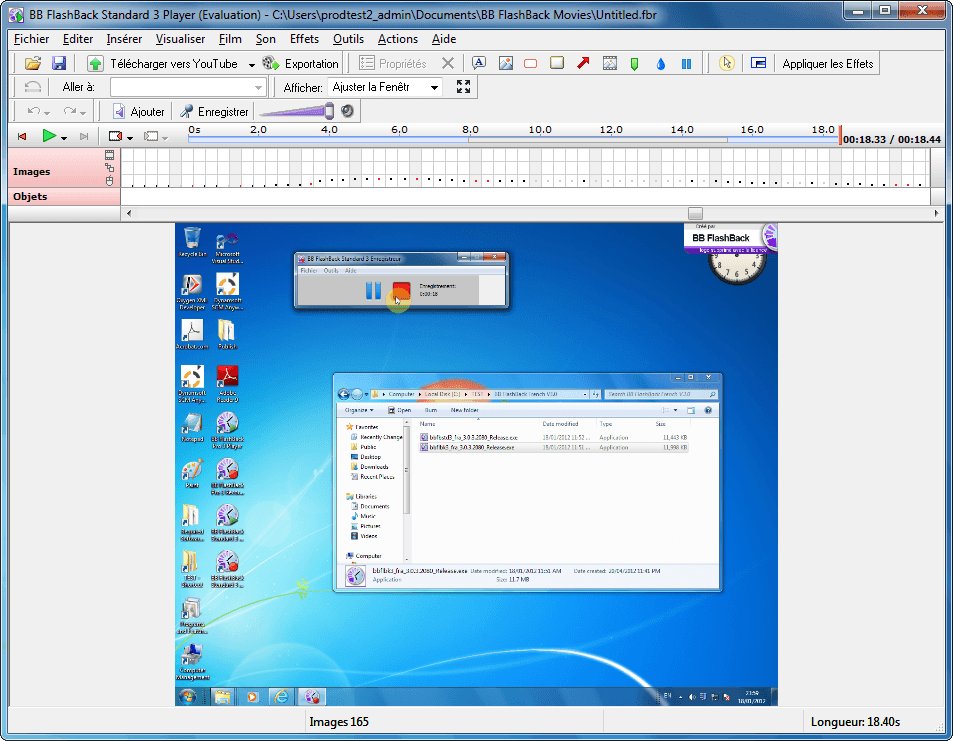Click the Ajouter sound file icon
The width and height of the screenshot is (953, 741).
click(x=119, y=111)
